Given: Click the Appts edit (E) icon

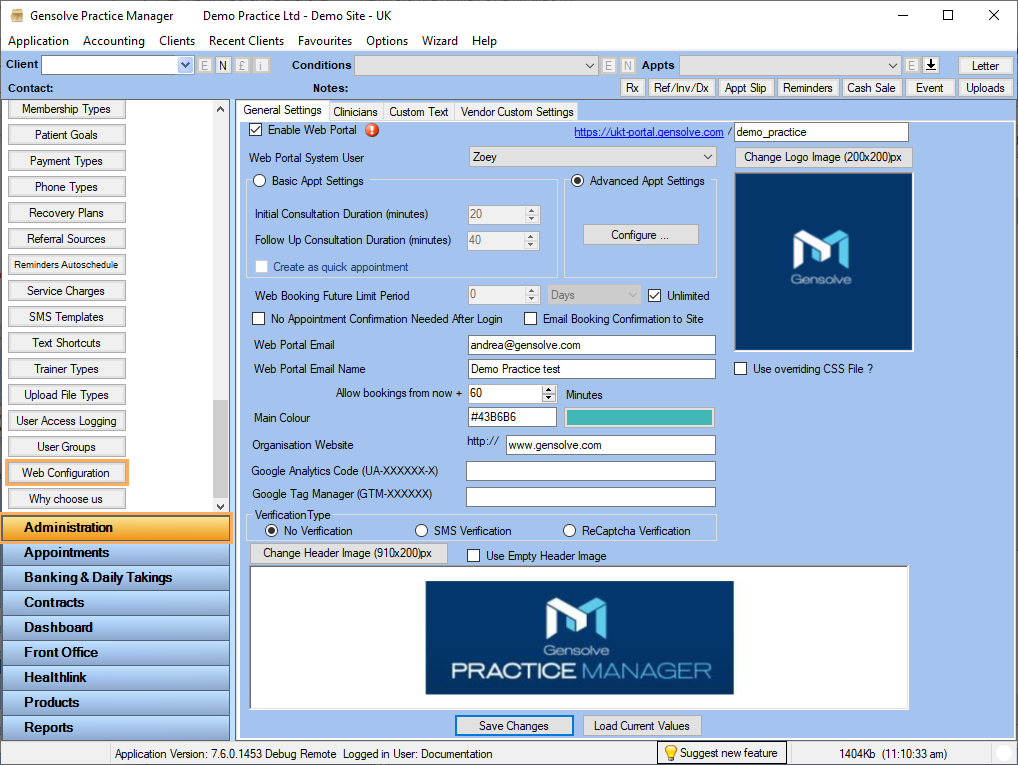Looking at the screenshot, I should (x=912, y=65).
